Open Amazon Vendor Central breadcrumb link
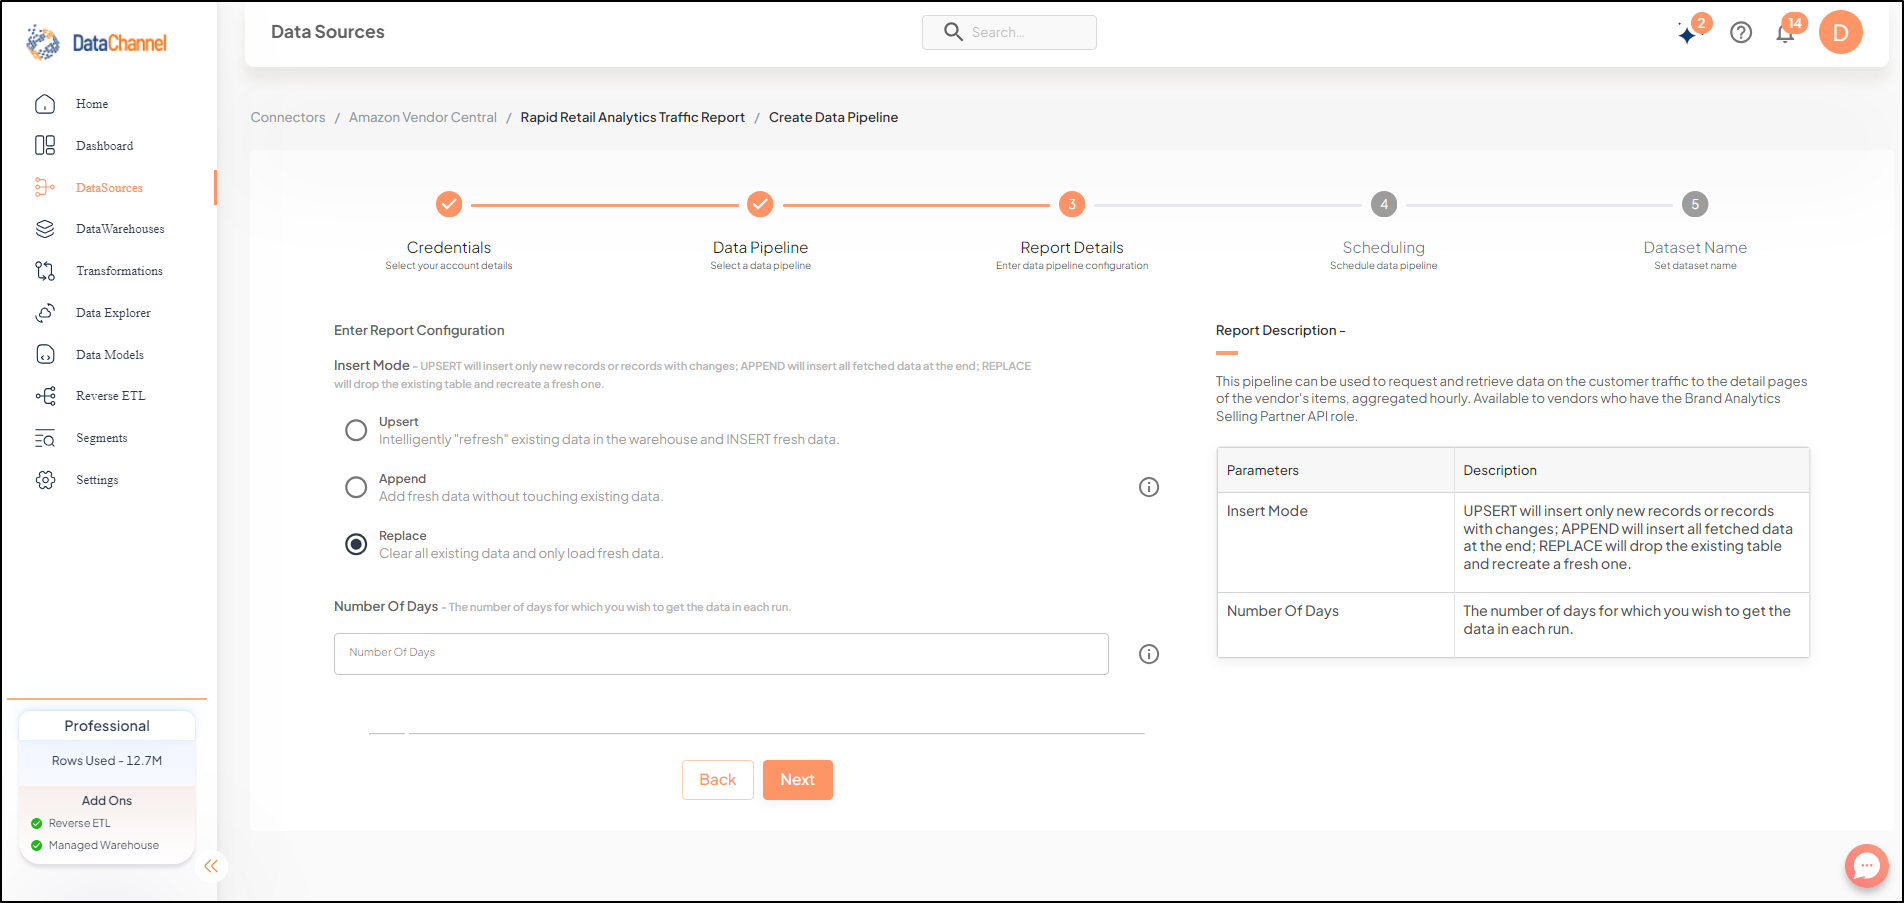 [x=423, y=117]
